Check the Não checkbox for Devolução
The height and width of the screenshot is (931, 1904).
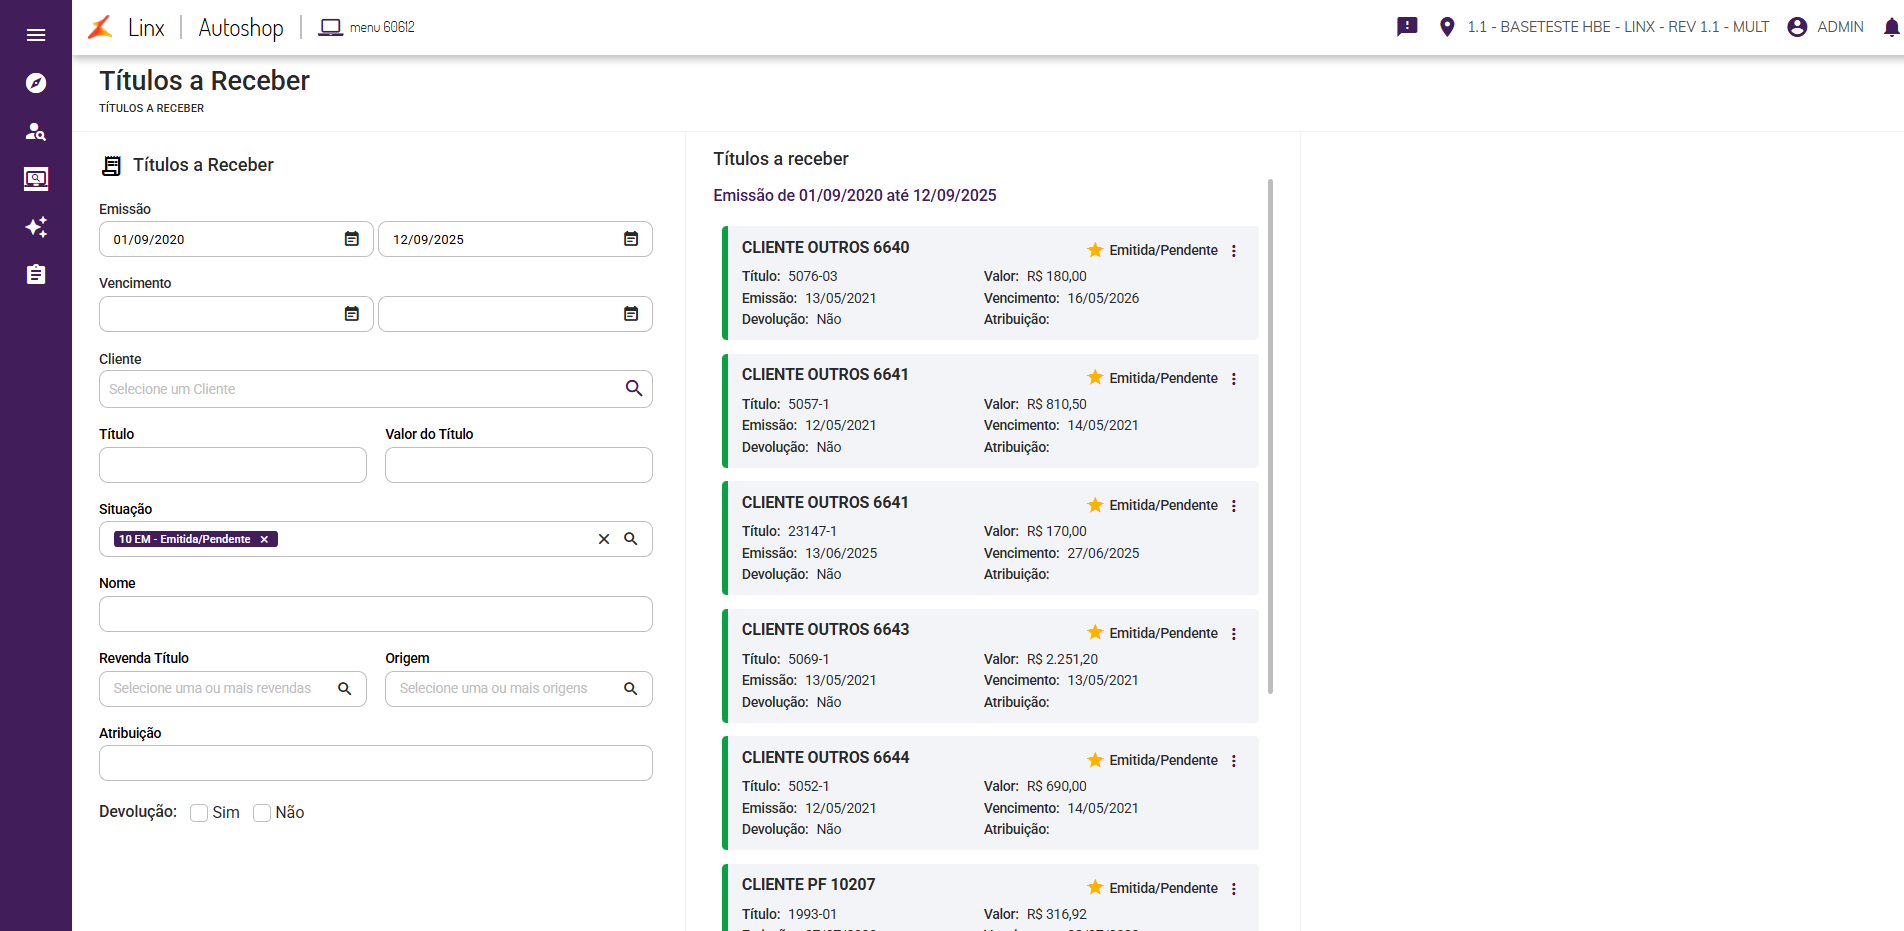[262, 813]
